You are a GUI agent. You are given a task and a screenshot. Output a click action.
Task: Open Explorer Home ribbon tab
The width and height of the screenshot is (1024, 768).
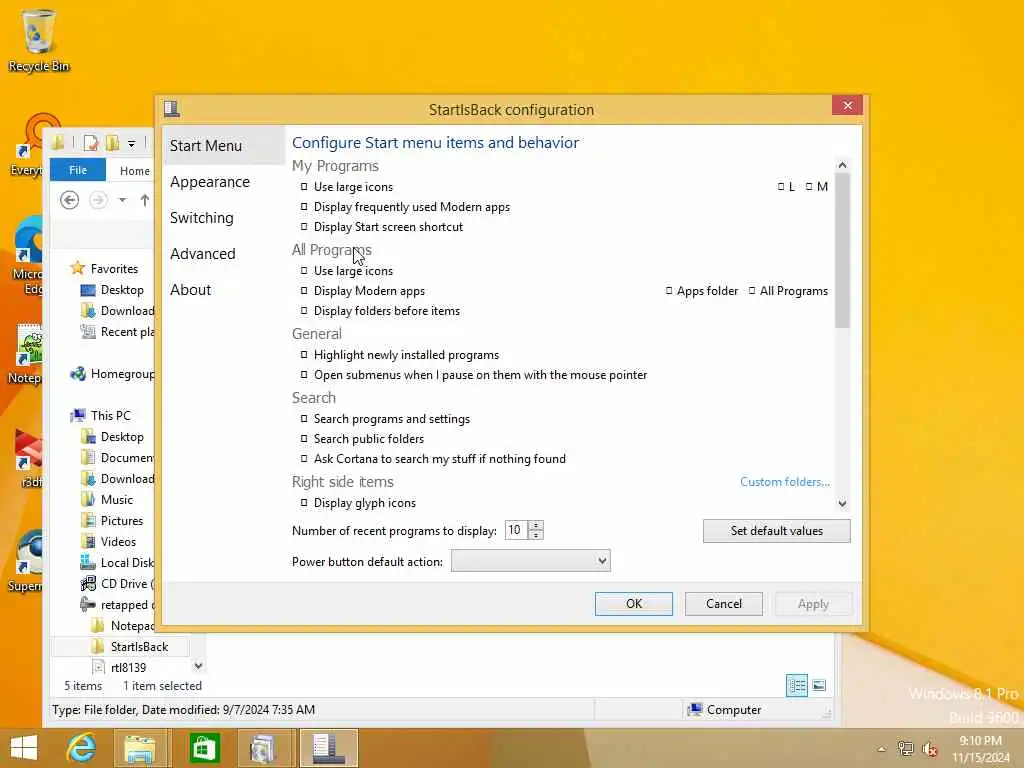point(135,170)
